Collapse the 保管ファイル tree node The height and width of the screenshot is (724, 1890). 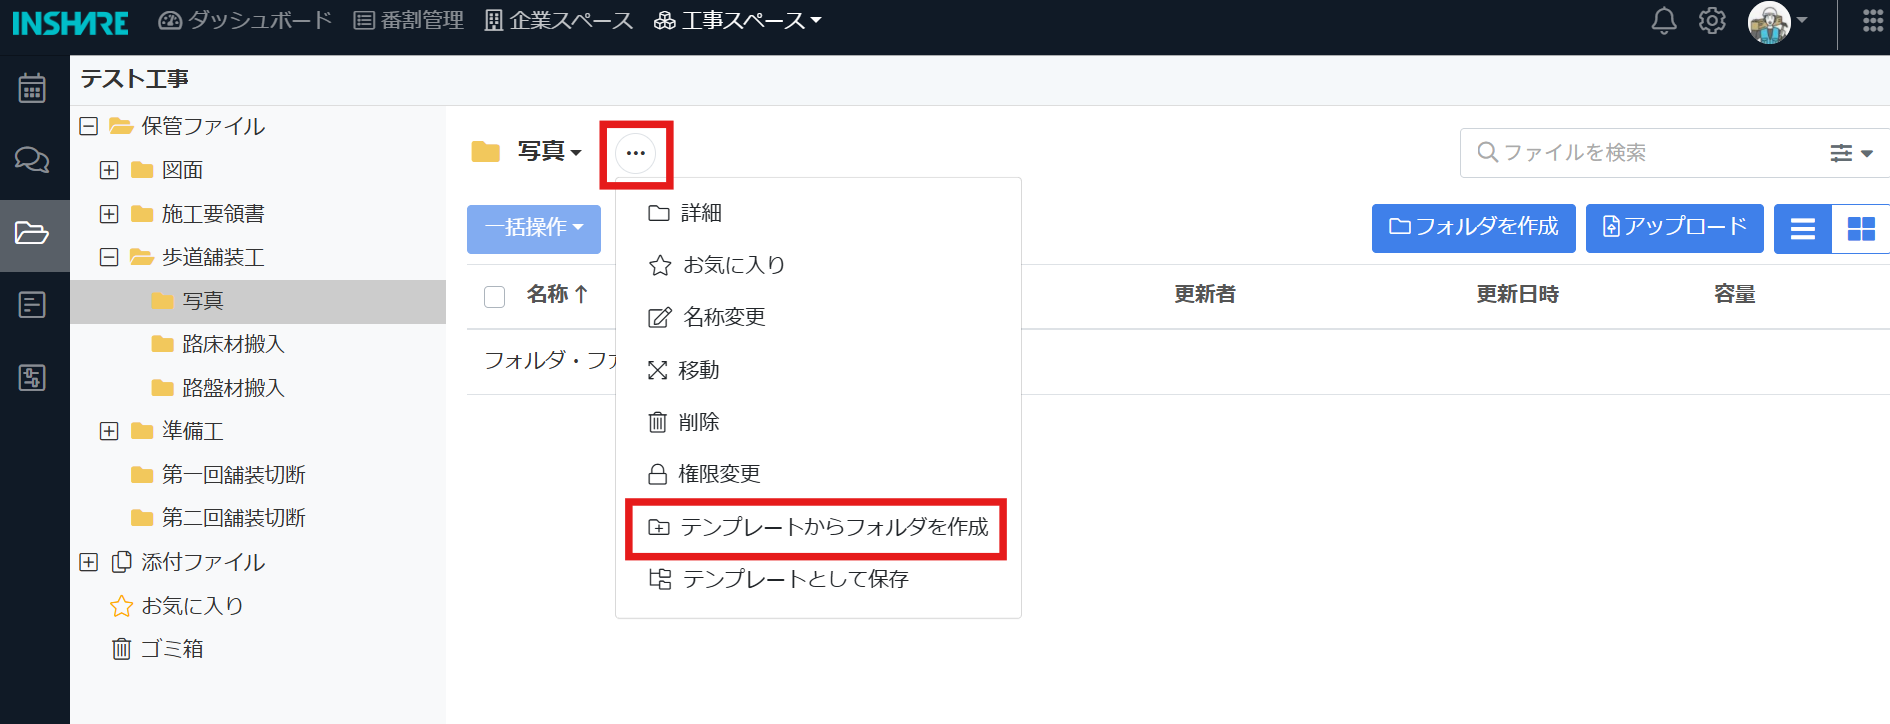pyautogui.click(x=89, y=126)
